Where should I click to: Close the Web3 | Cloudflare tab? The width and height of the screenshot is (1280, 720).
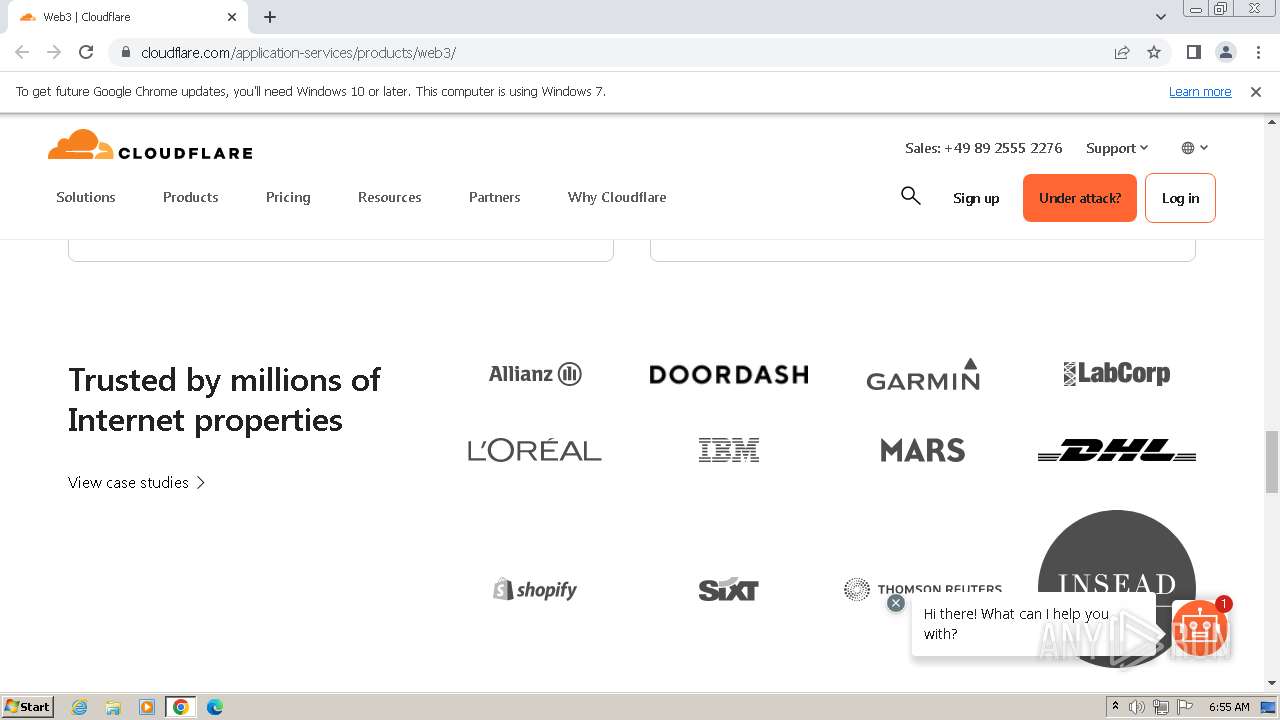(x=232, y=17)
